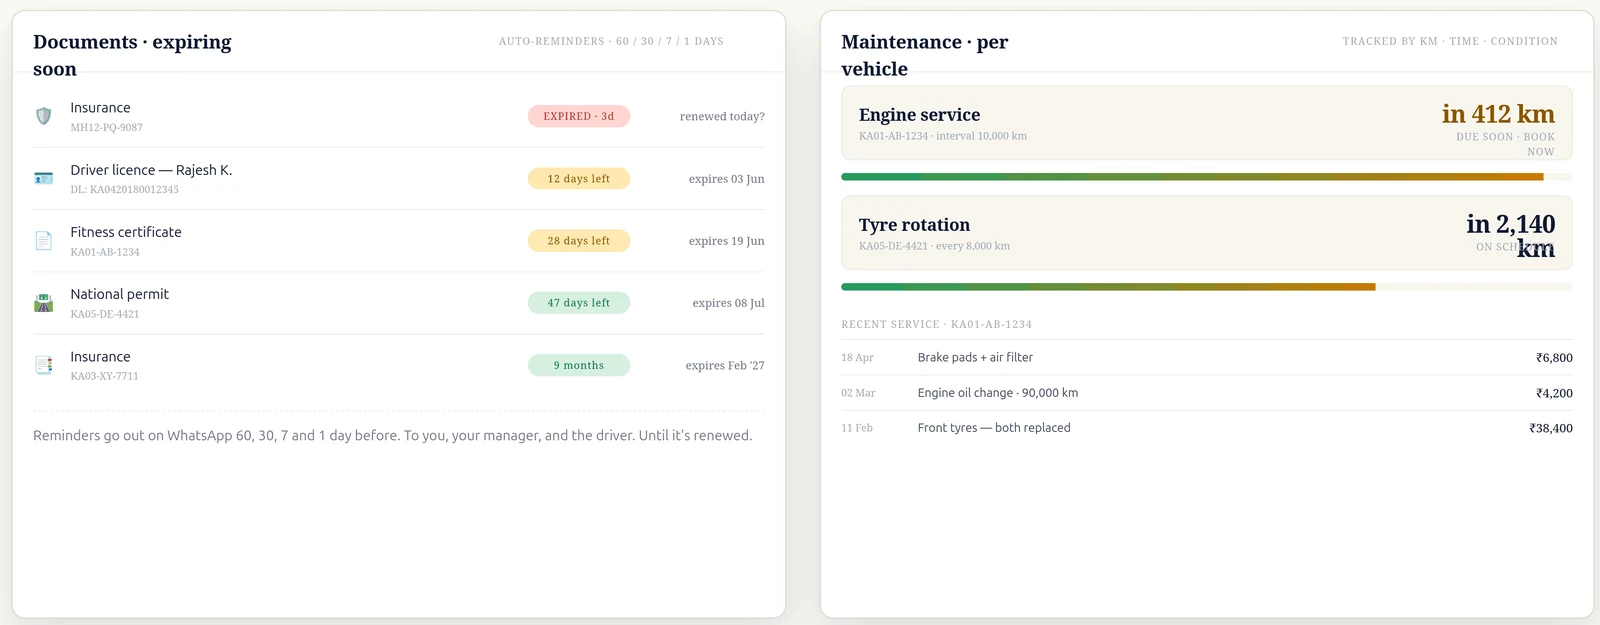Click the Engine service progress bar
This screenshot has width=1600, height=625.
1207,177
